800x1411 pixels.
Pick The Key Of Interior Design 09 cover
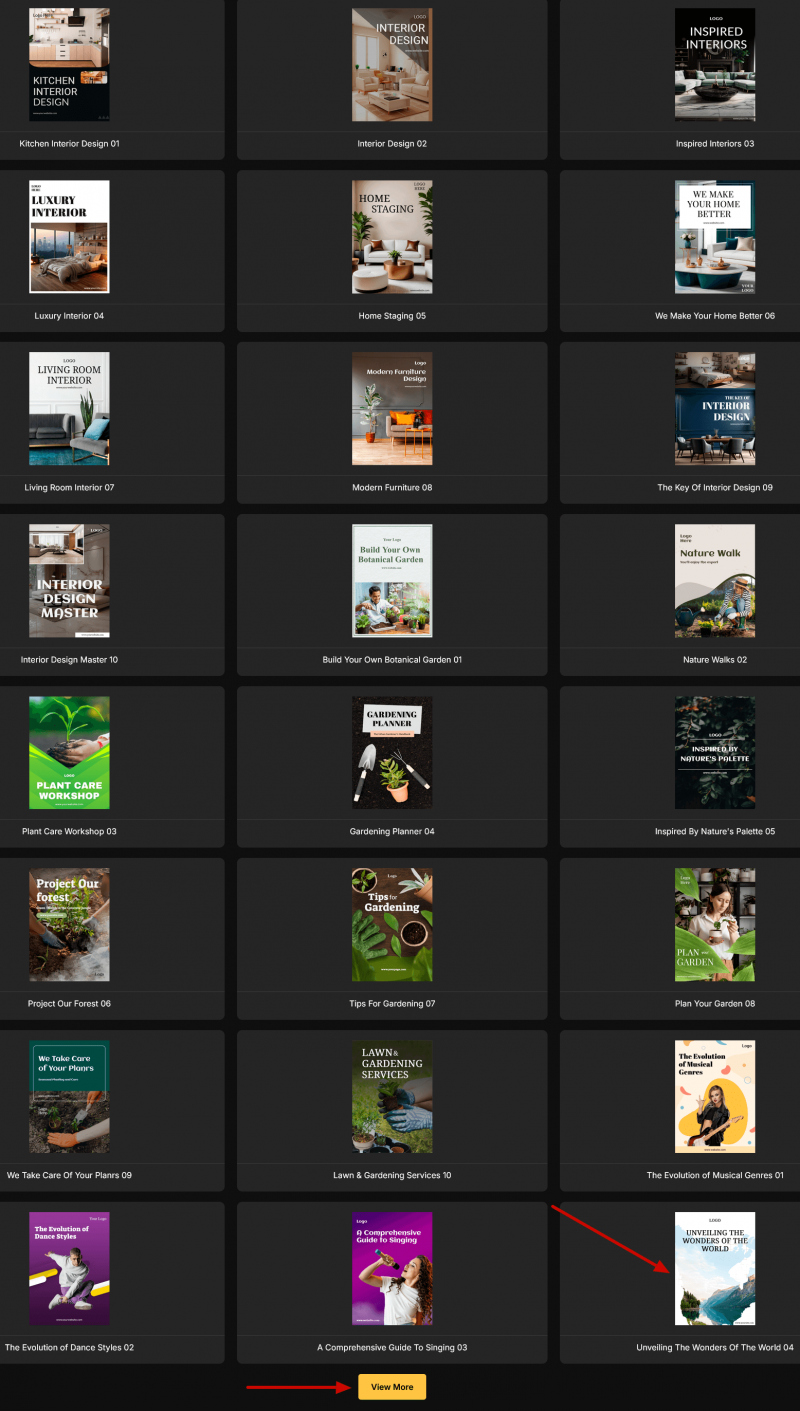tap(715, 409)
